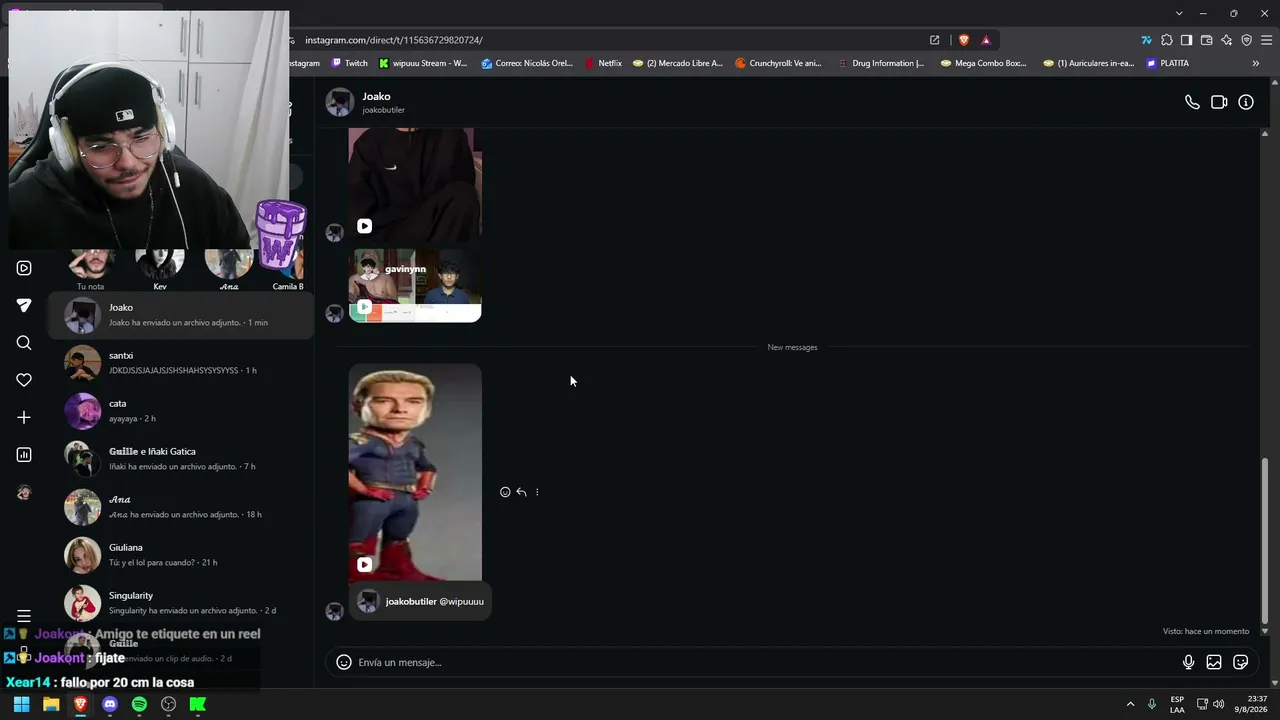Open the Brave VPN toolbar icon
This screenshot has width=1280, height=720.
[x=1246, y=40]
